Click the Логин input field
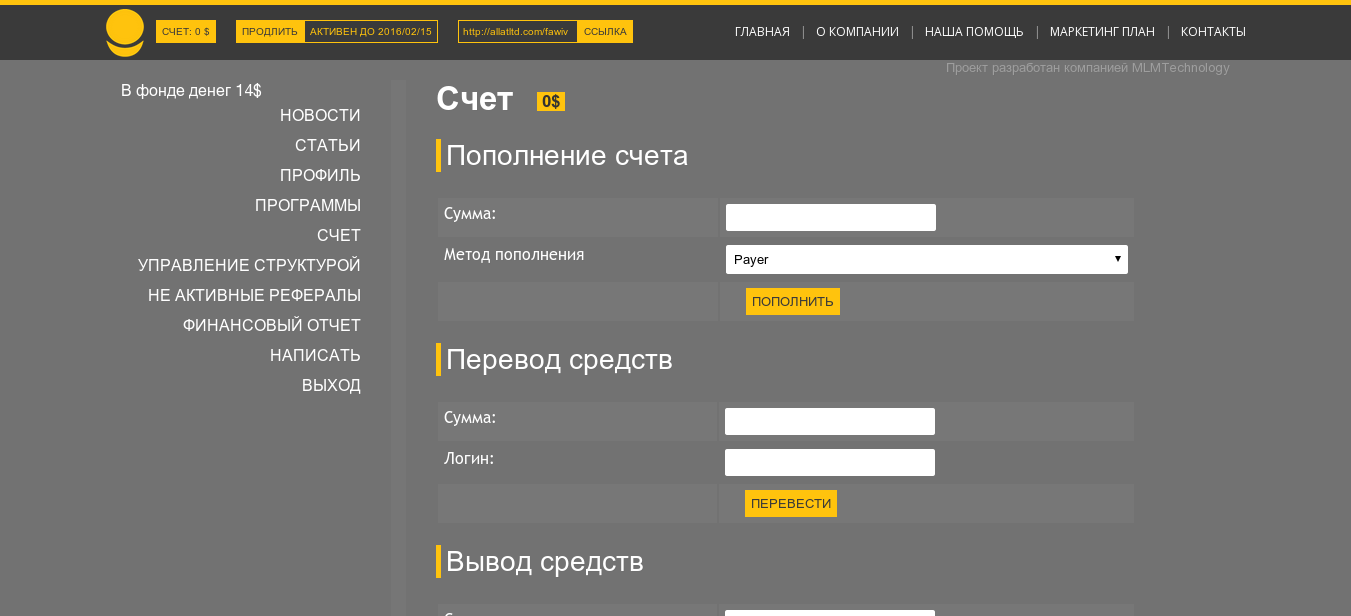The height and width of the screenshot is (616, 1351). click(x=830, y=462)
